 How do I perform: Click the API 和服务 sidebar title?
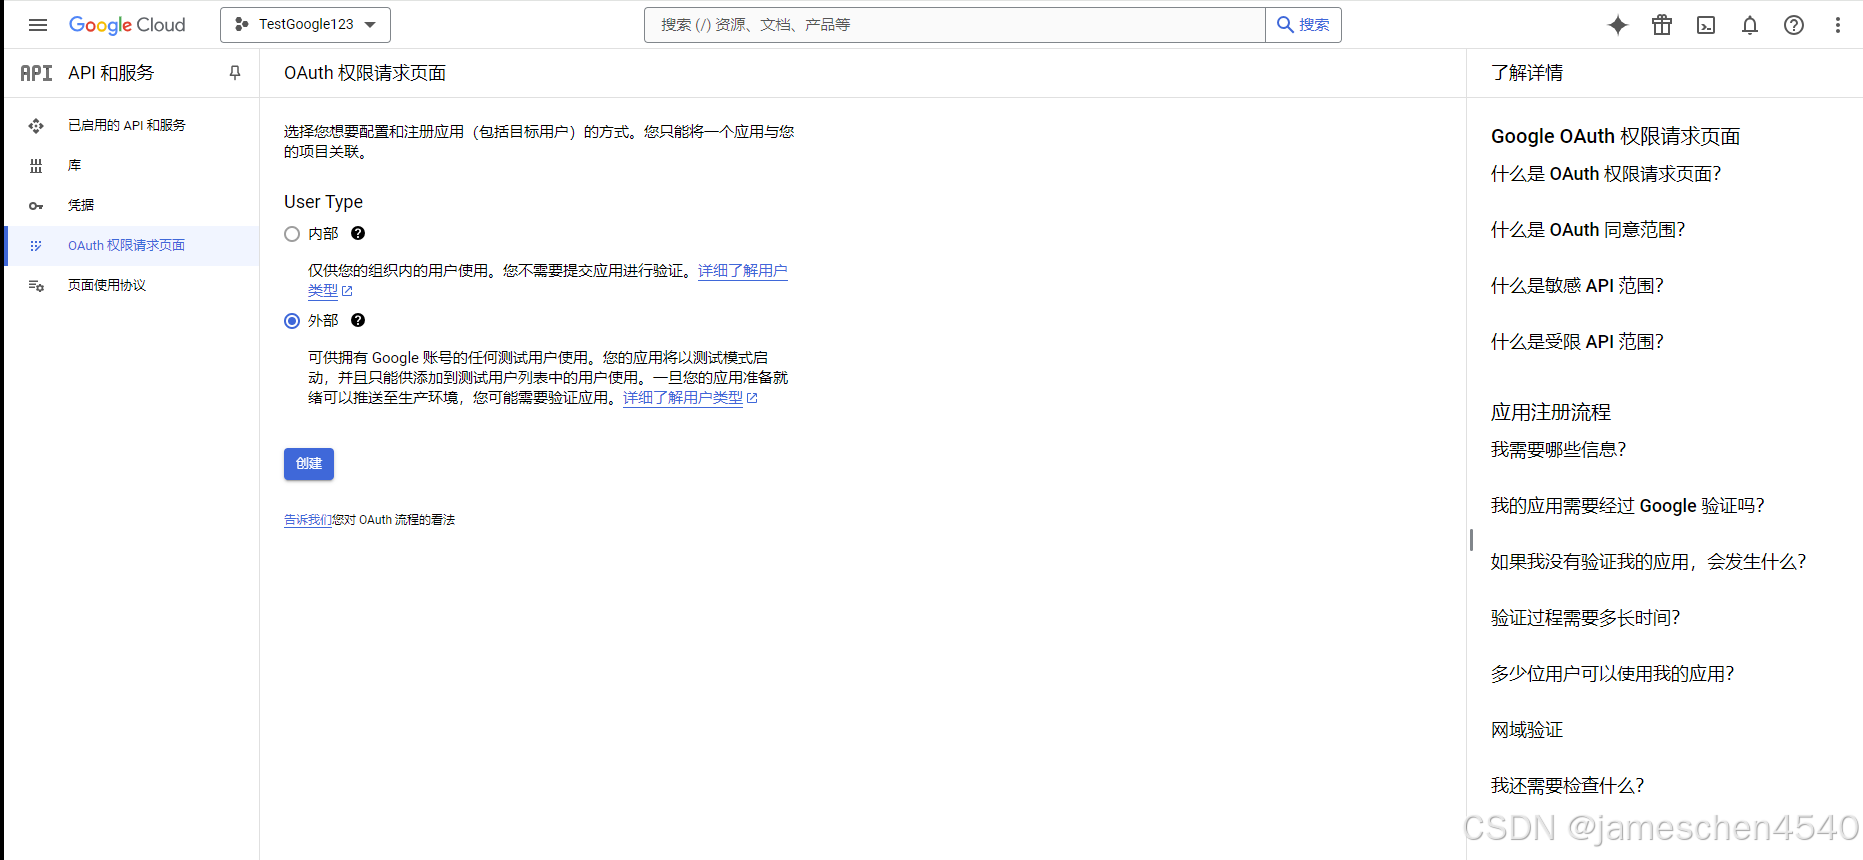(111, 73)
